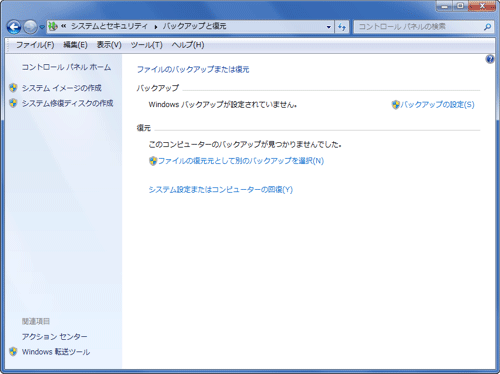Expand the breadcrumb overflow chevron
Viewport: 500px width, 374px height.
tap(63, 26)
